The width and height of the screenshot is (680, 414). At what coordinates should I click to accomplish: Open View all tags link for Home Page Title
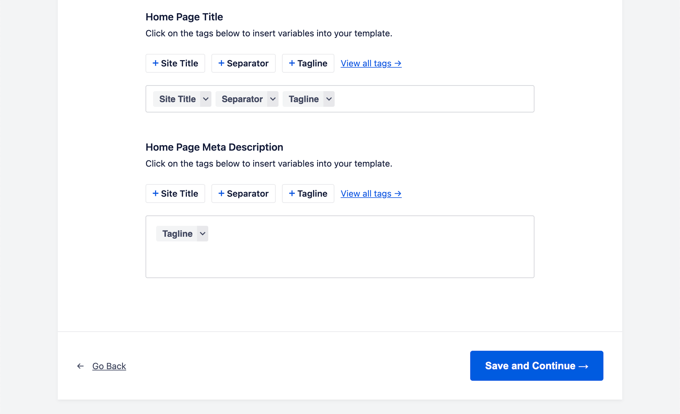click(371, 63)
